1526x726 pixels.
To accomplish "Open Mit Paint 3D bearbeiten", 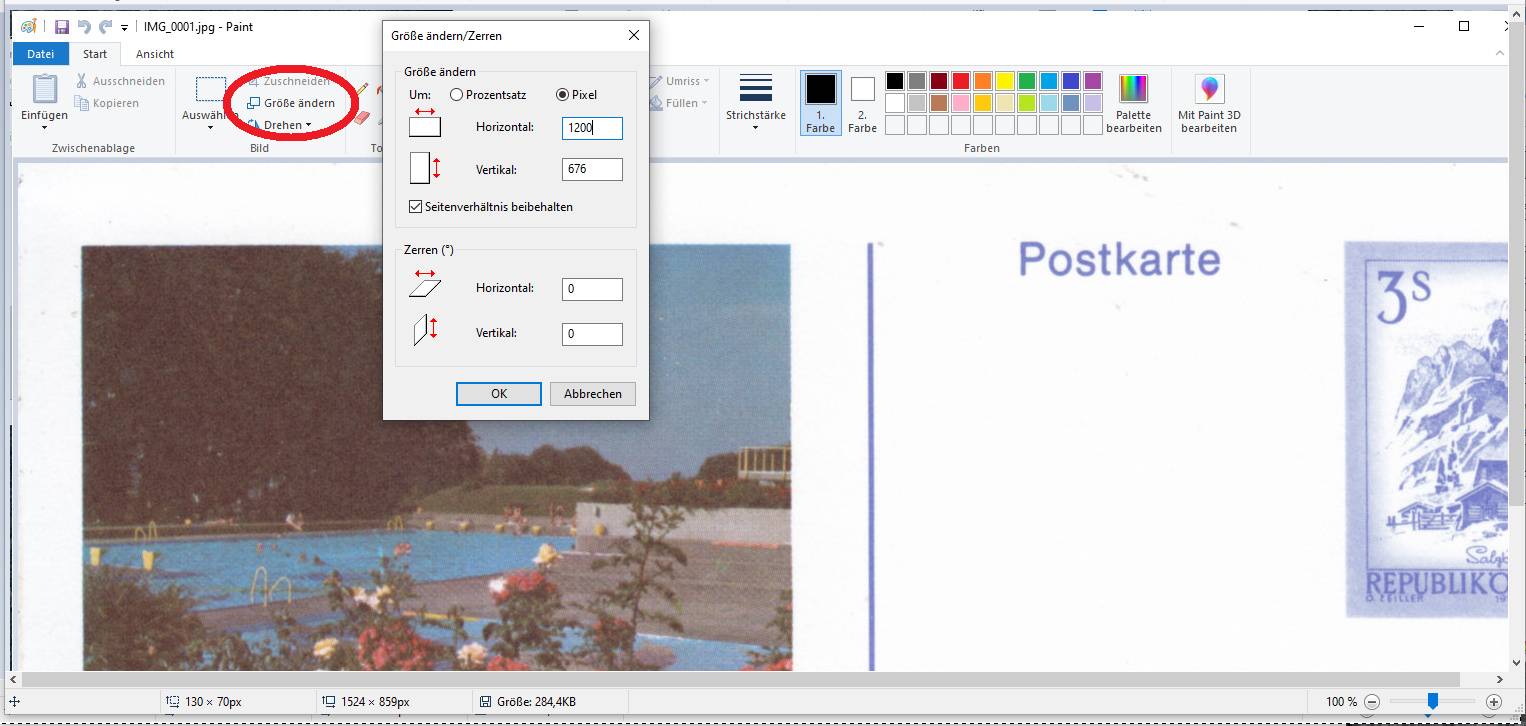I will 1209,103.
